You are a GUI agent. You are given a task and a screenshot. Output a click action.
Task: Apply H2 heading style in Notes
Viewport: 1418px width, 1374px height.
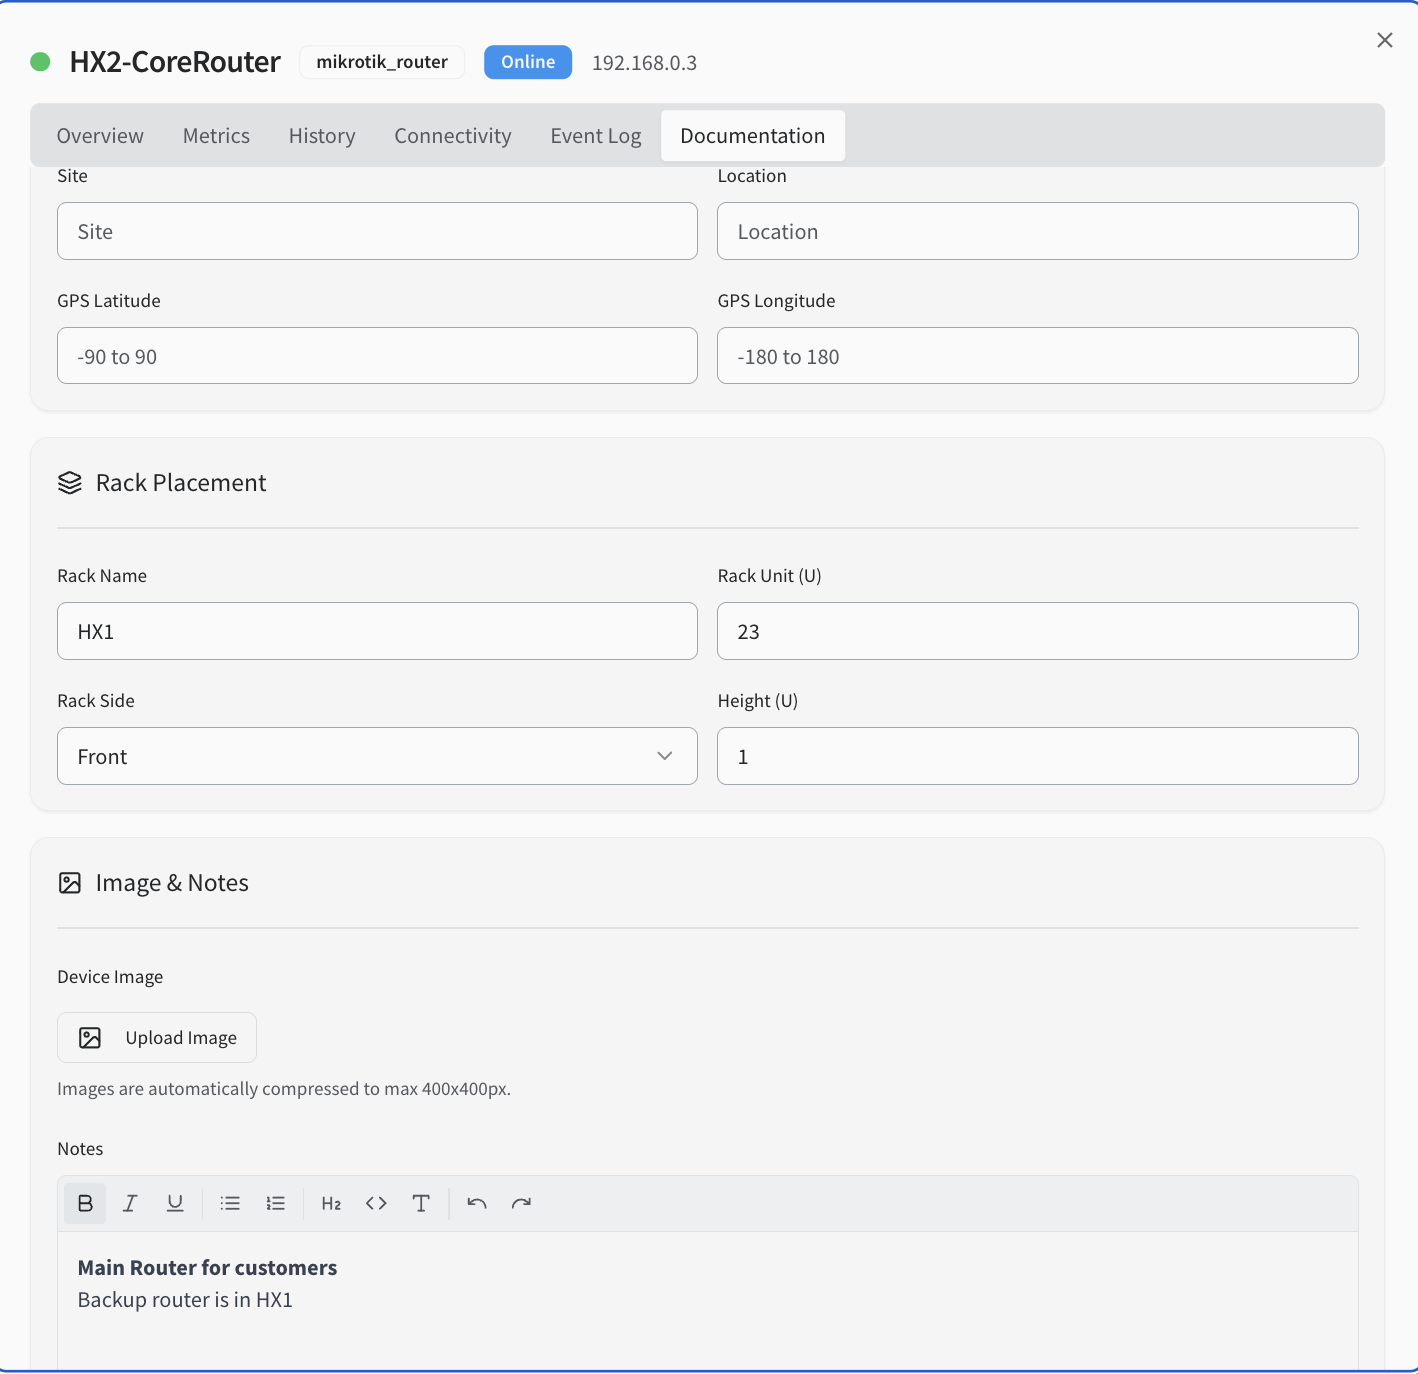pyautogui.click(x=331, y=1203)
